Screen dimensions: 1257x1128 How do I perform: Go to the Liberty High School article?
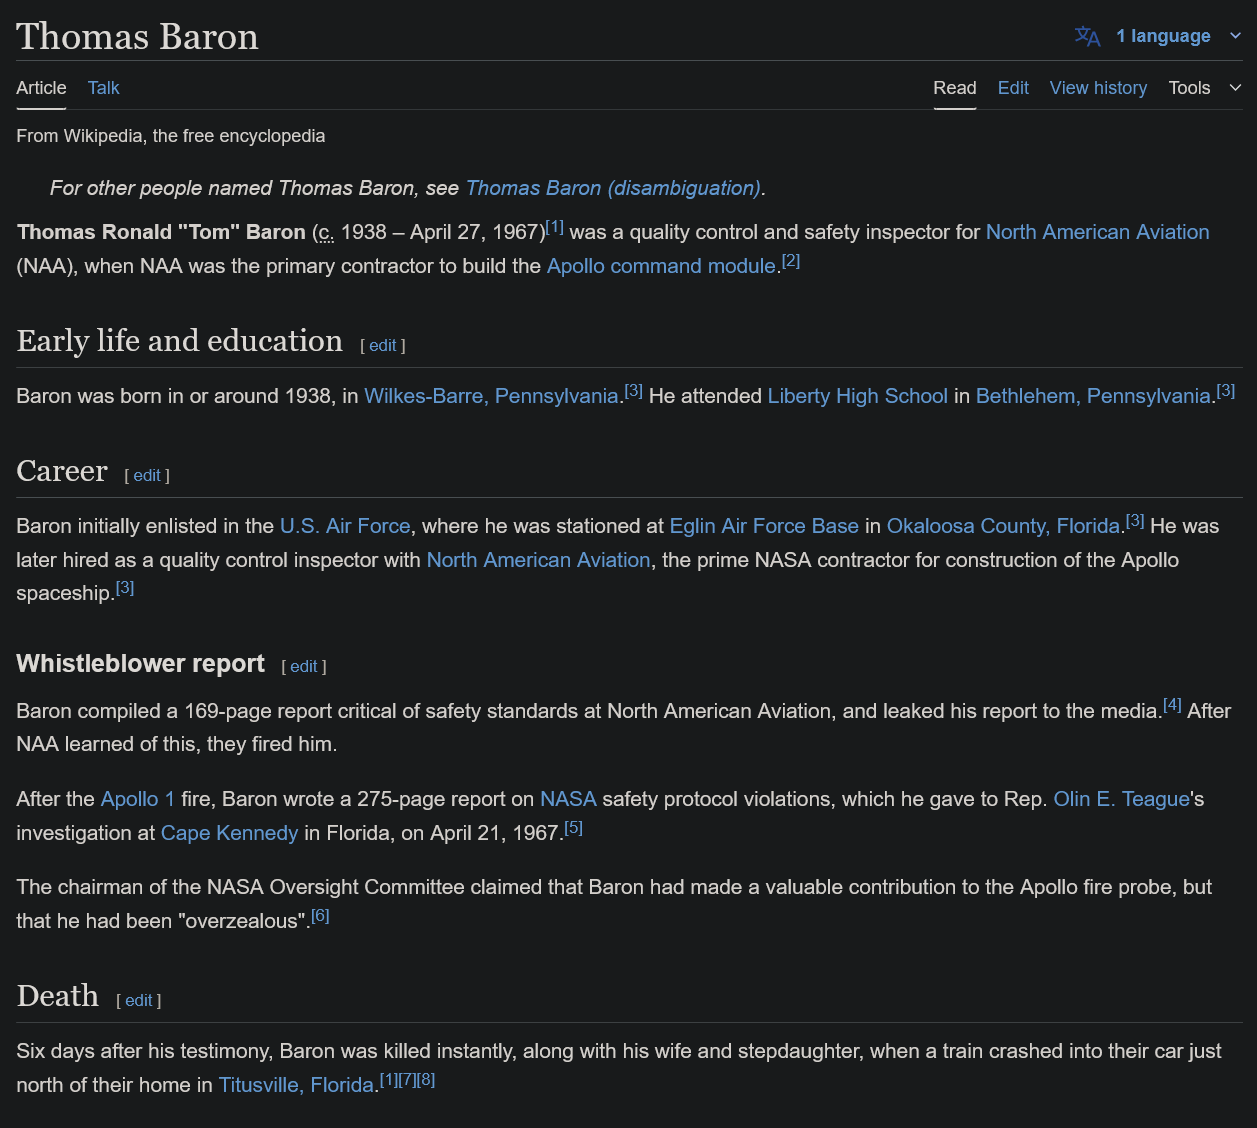[x=857, y=396]
